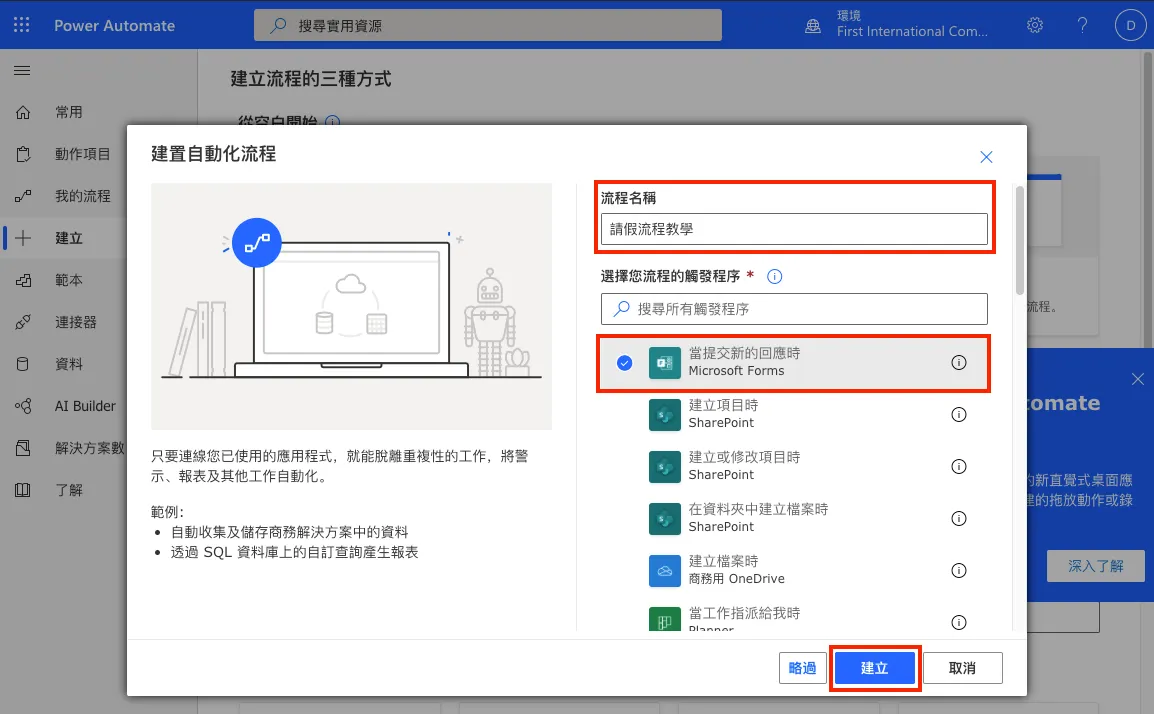Collapse the left navigation hamburger menu
The width and height of the screenshot is (1154, 714).
(22, 71)
